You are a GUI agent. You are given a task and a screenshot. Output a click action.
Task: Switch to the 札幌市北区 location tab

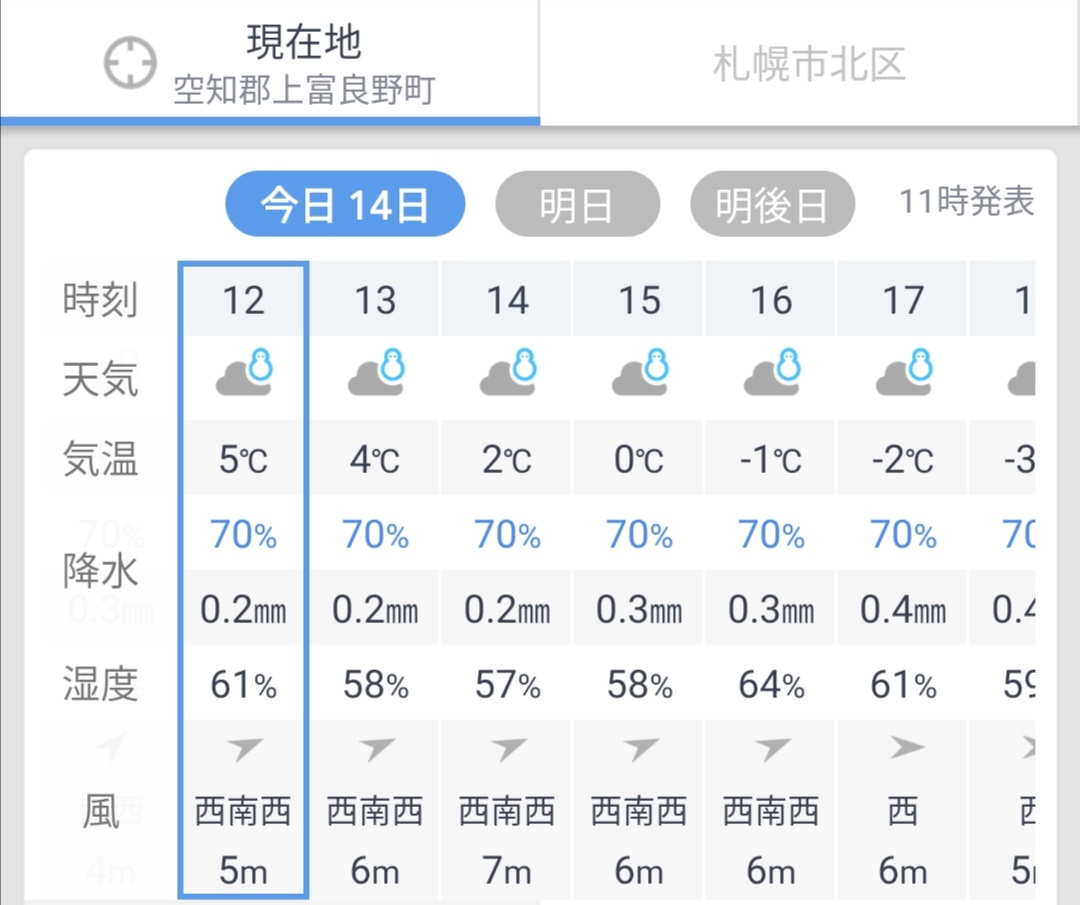pyautogui.click(x=809, y=63)
